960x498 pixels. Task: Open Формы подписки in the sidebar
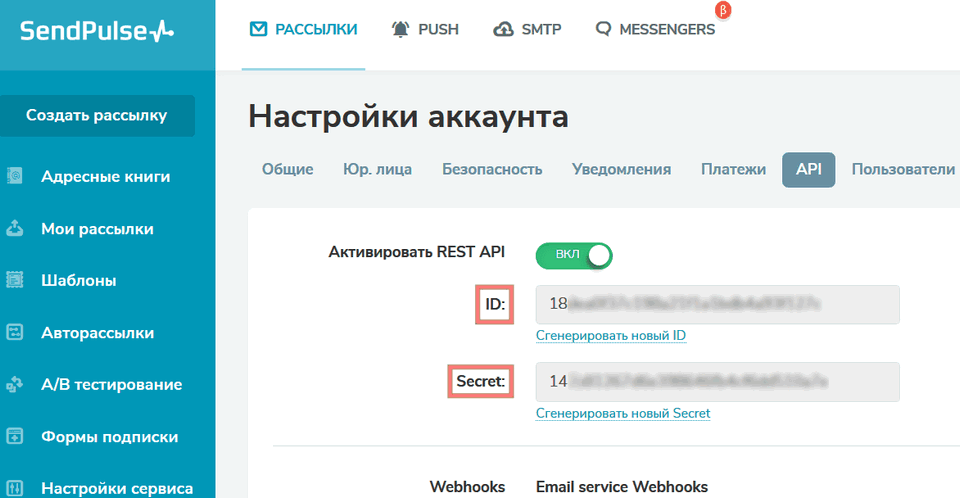pyautogui.click(x=110, y=437)
